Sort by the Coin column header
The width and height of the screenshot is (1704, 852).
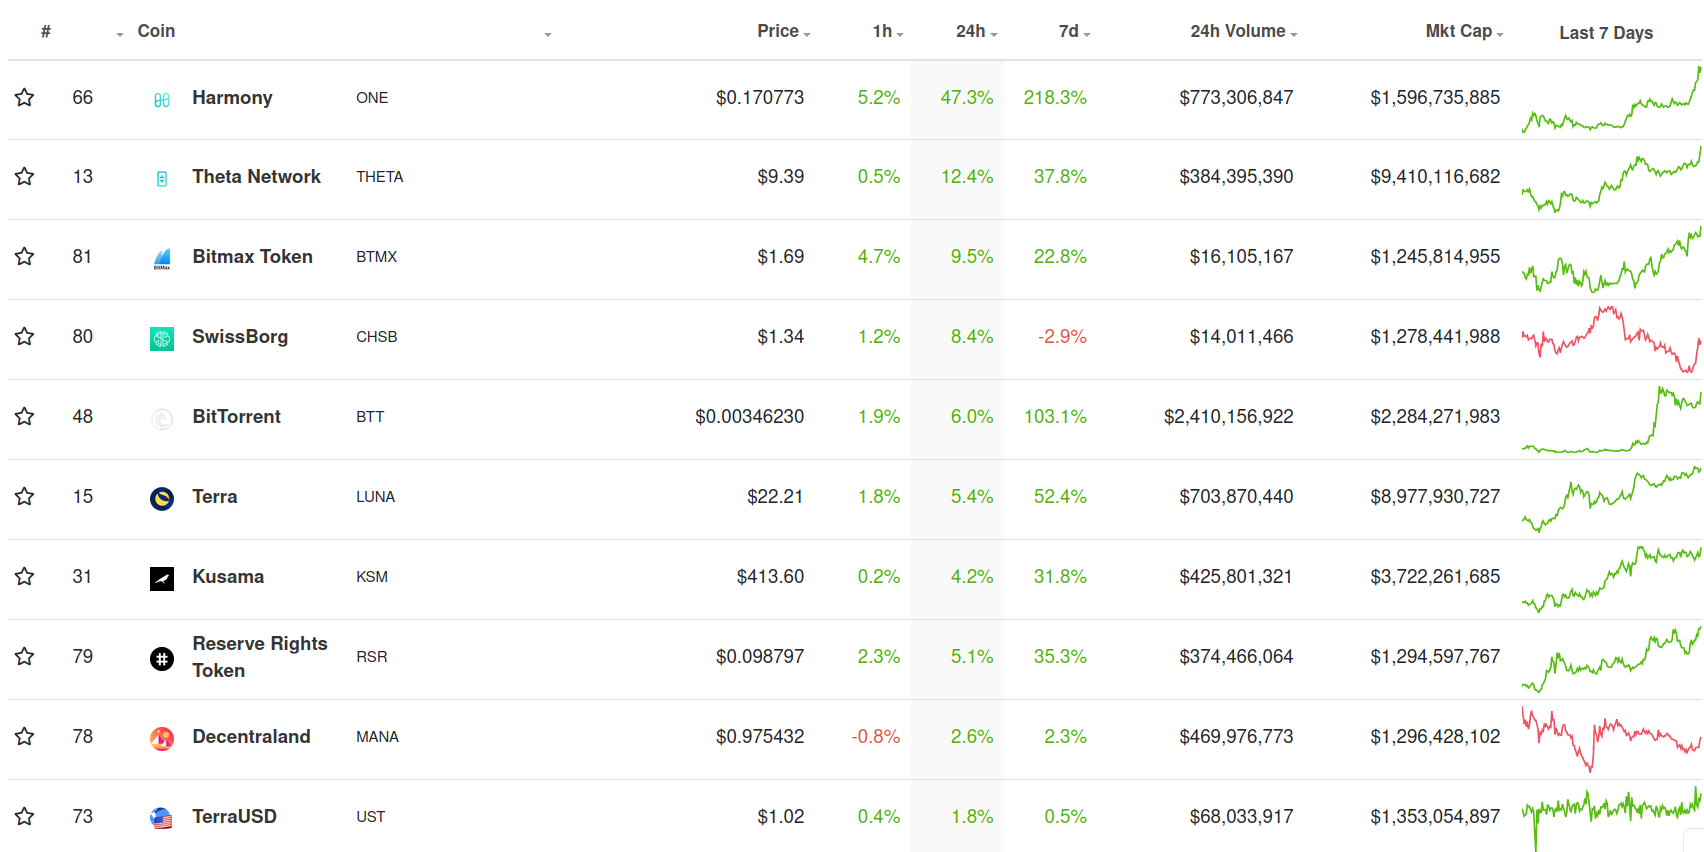pyautogui.click(x=156, y=31)
